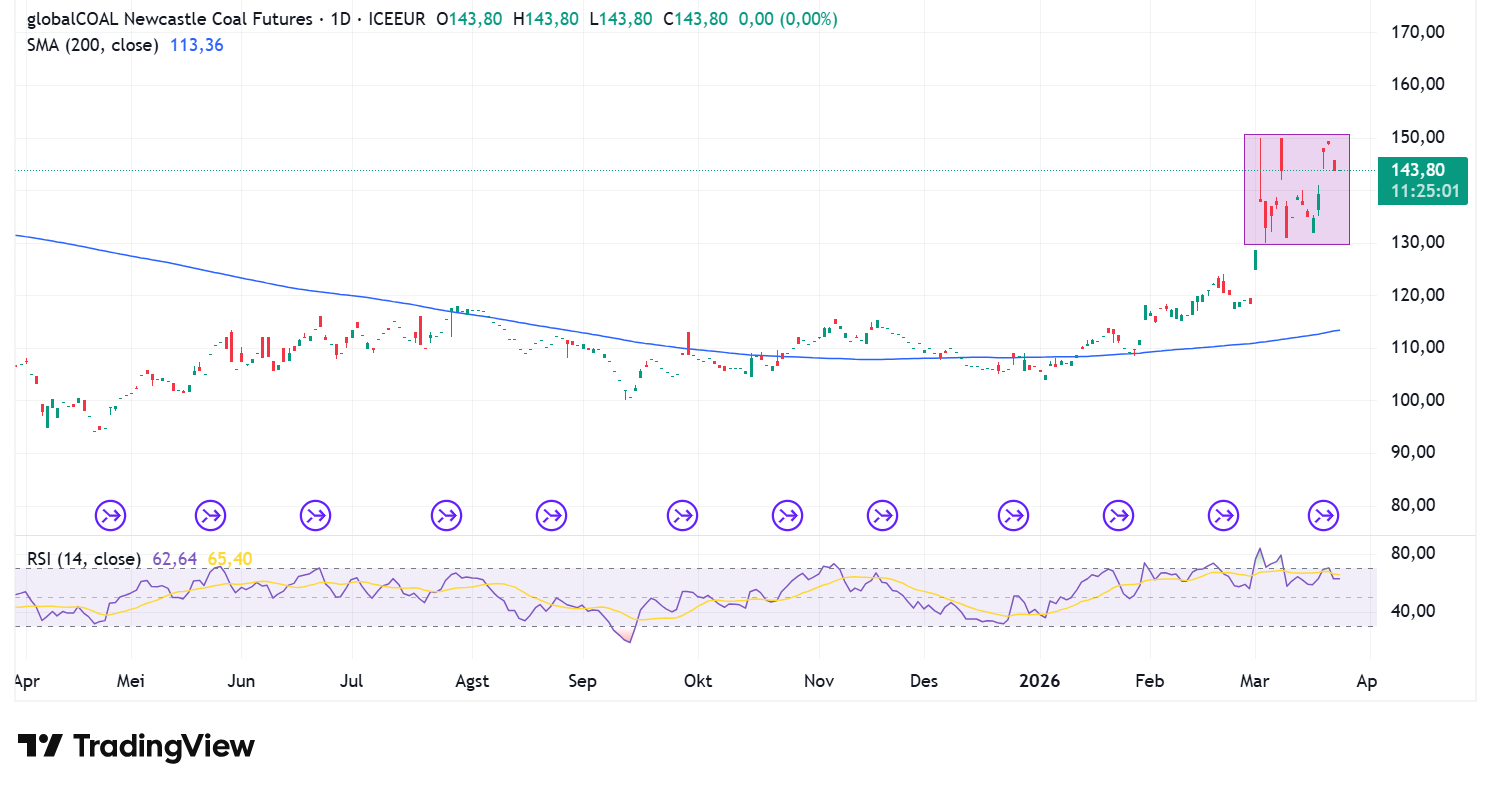1491x791 pixels.
Task: Click the Sep label on the time axis
Action: coord(582,681)
